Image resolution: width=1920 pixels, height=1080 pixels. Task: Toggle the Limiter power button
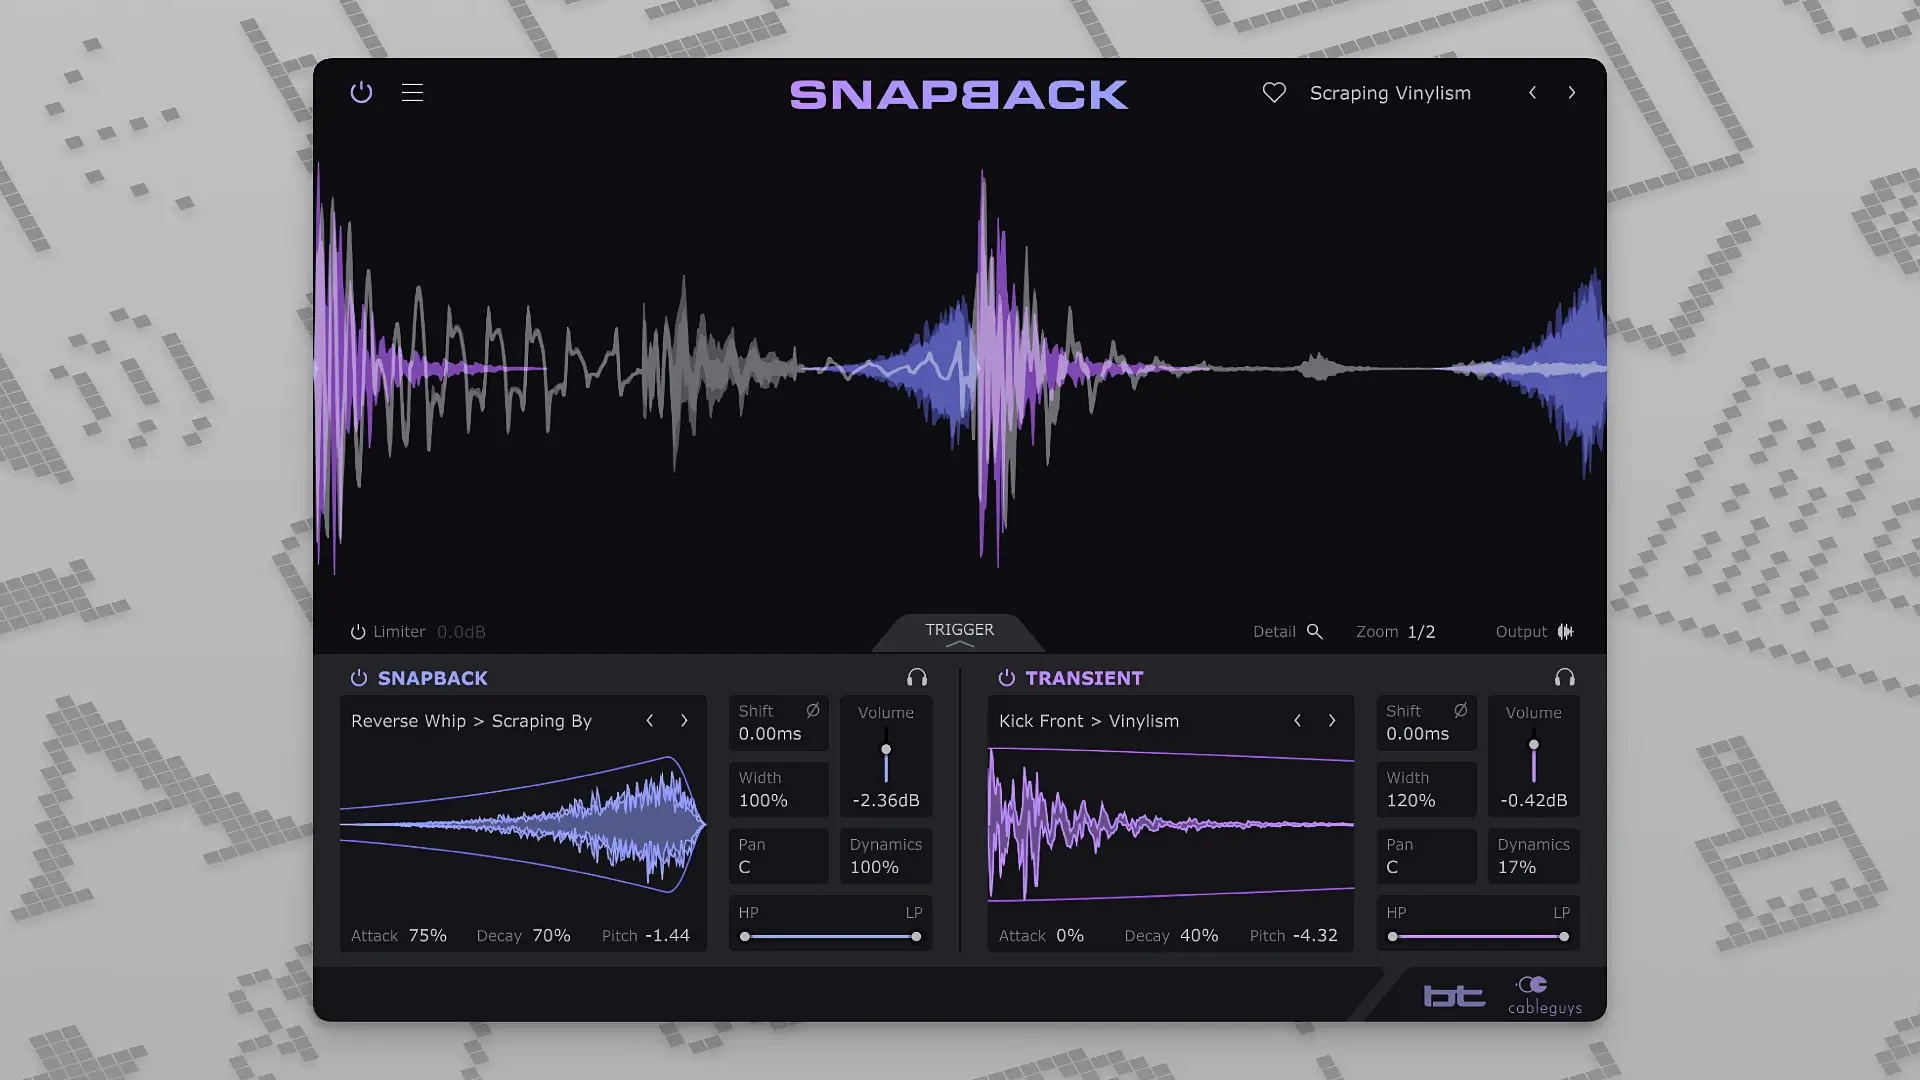(x=357, y=632)
